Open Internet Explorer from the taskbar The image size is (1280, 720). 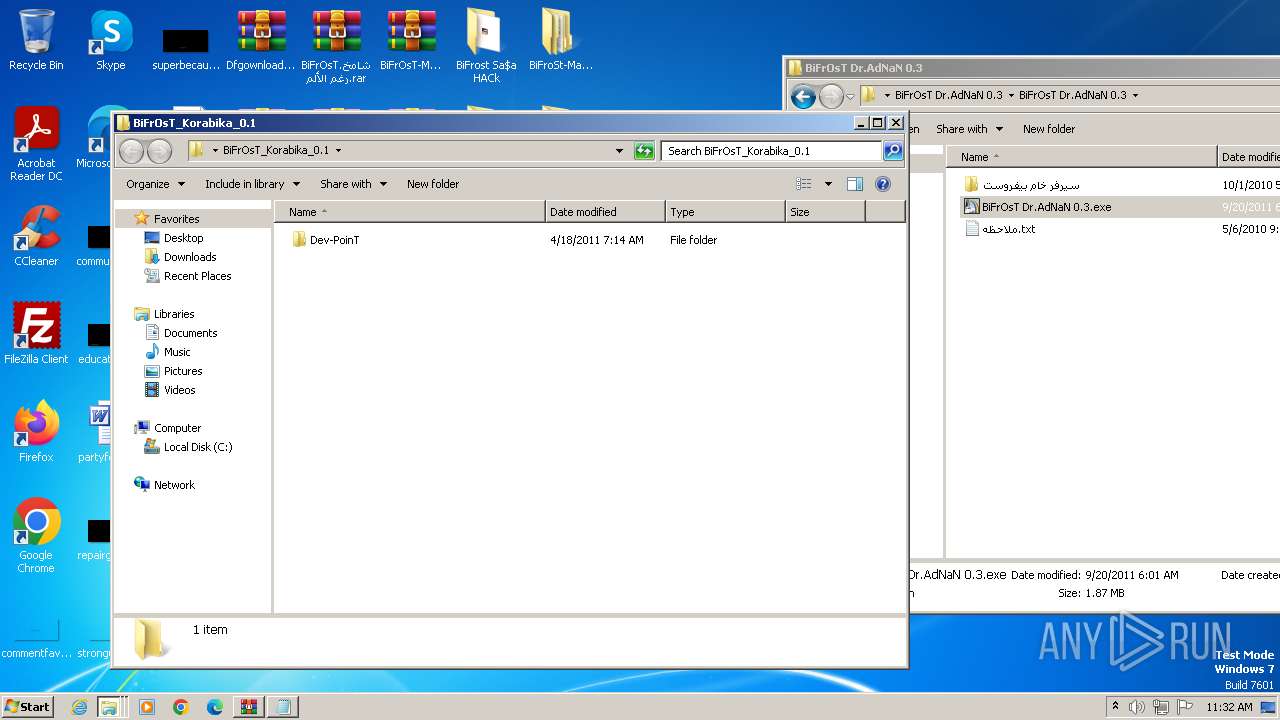pyautogui.click(x=80, y=707)
